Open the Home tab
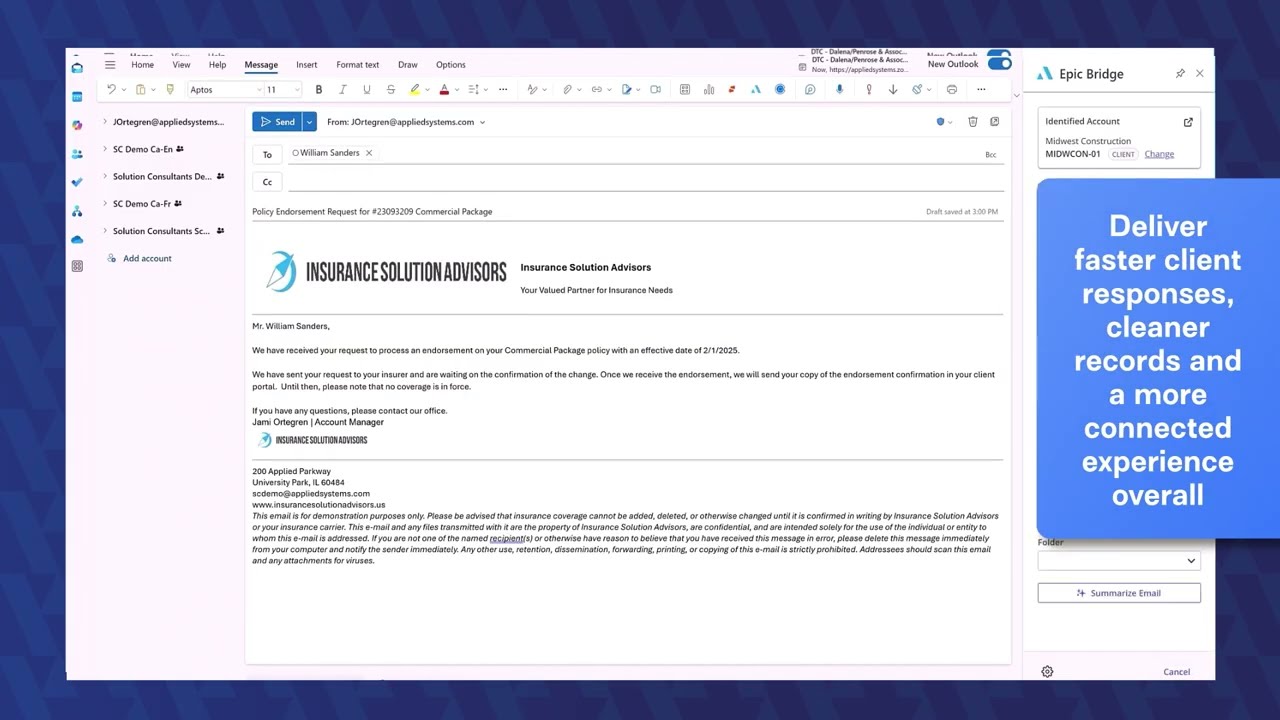 click(x=142, y=65)
